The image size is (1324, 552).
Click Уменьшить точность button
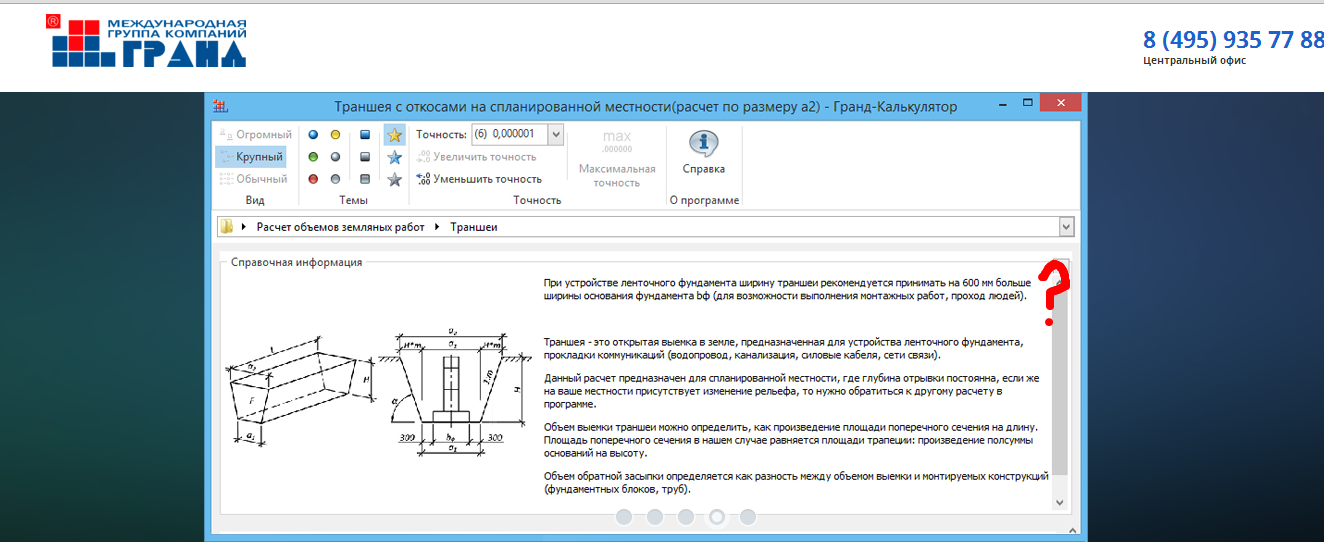point(478,179)
